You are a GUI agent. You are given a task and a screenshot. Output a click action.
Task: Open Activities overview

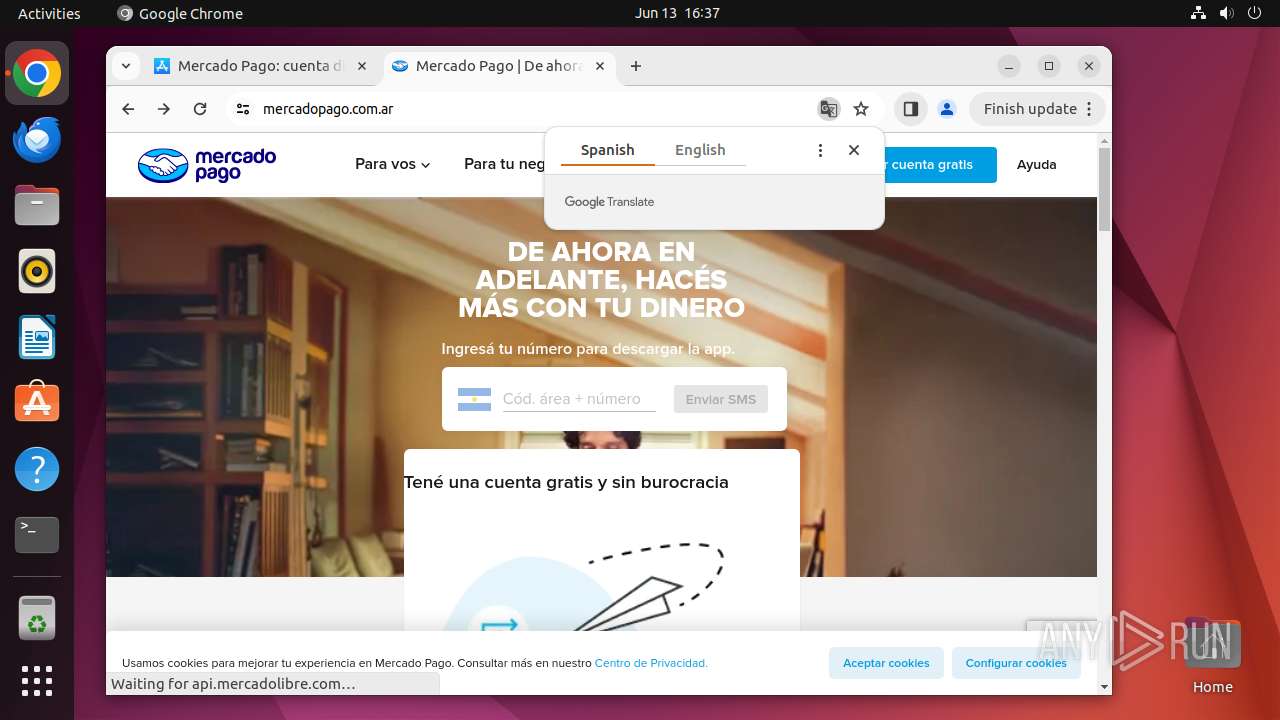point(49,13)
